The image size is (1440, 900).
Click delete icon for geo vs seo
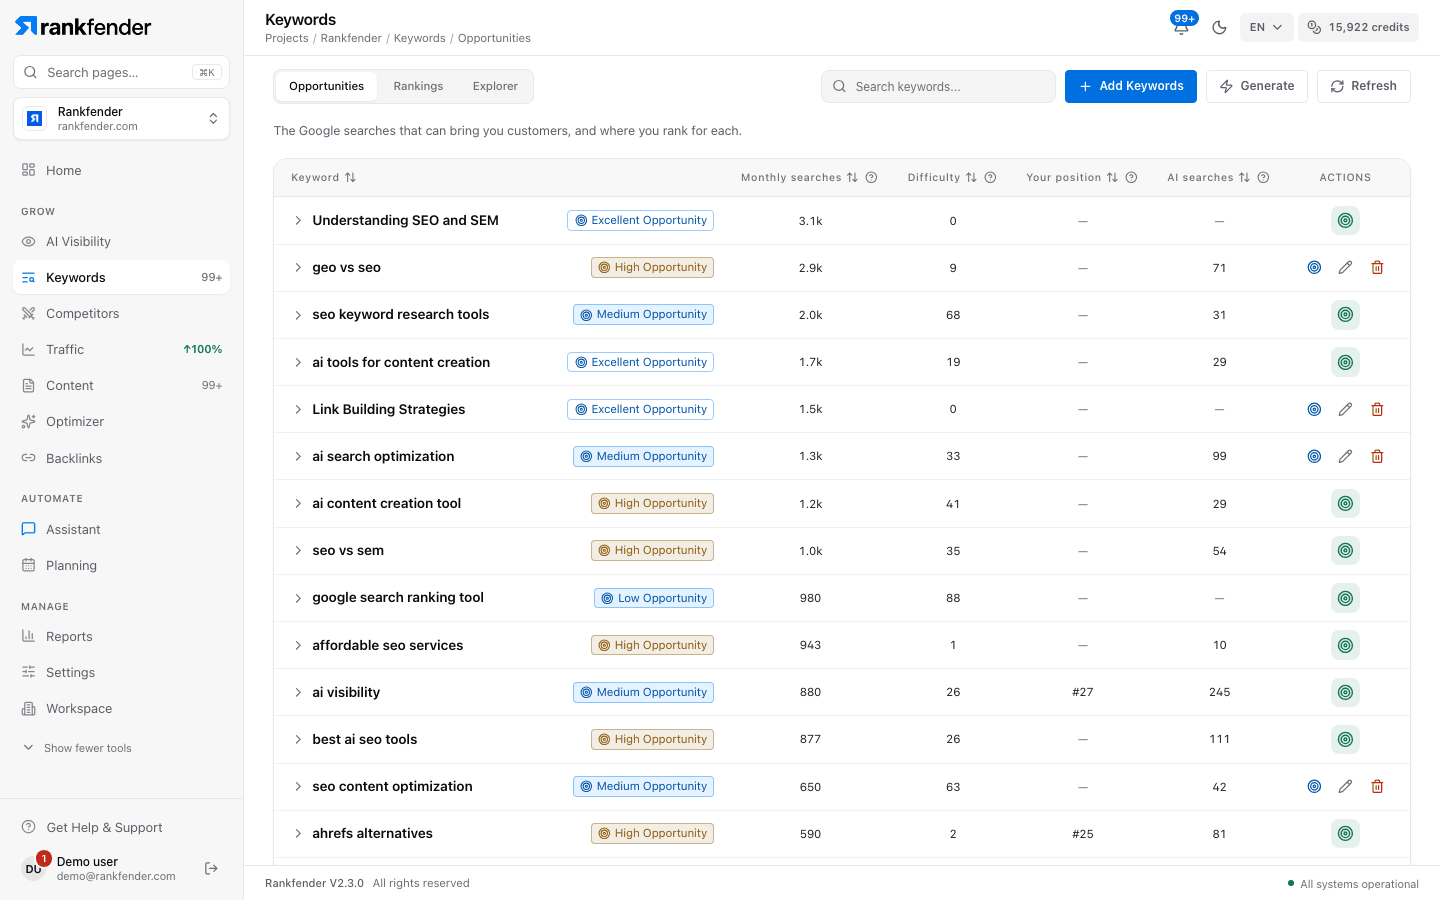point(1377,267)
